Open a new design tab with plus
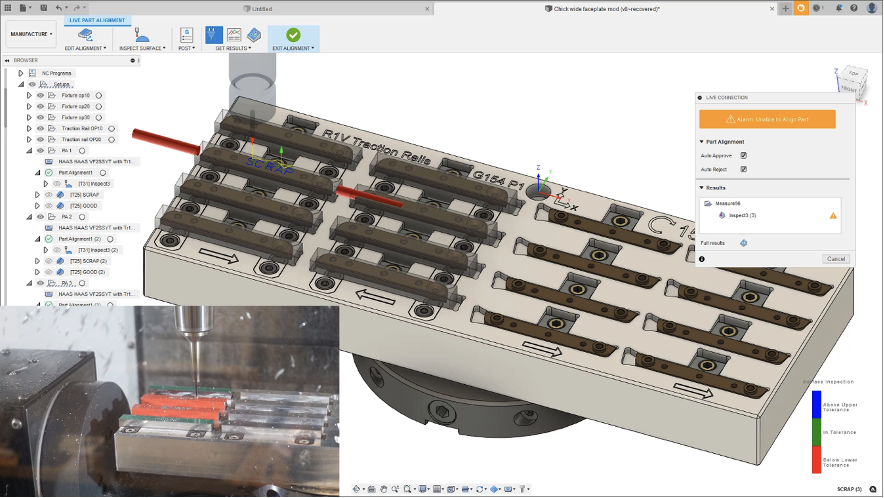Image resolution: width=884 pixels, height=498 pixels. 785,8
